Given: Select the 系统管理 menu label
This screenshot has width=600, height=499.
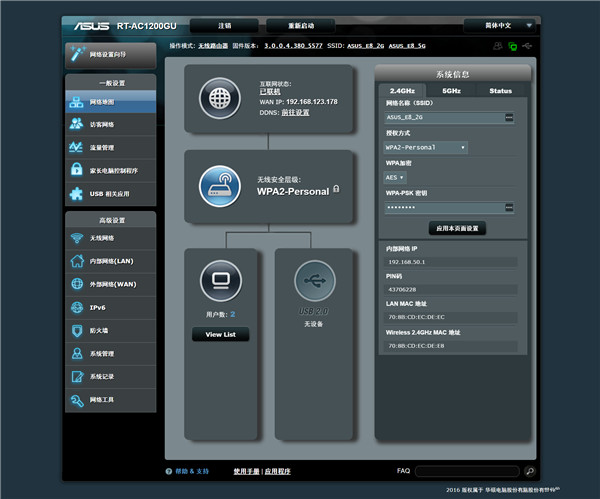Looking at the screenshot, I should click(102, 354).
